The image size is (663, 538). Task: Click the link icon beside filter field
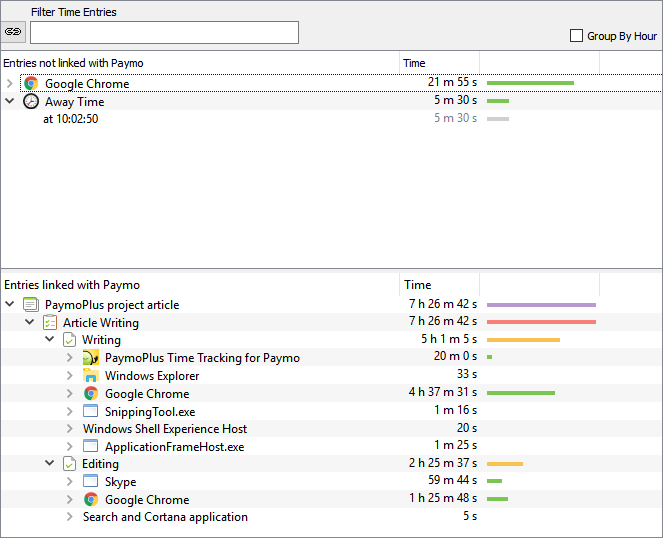coord(14,32)
